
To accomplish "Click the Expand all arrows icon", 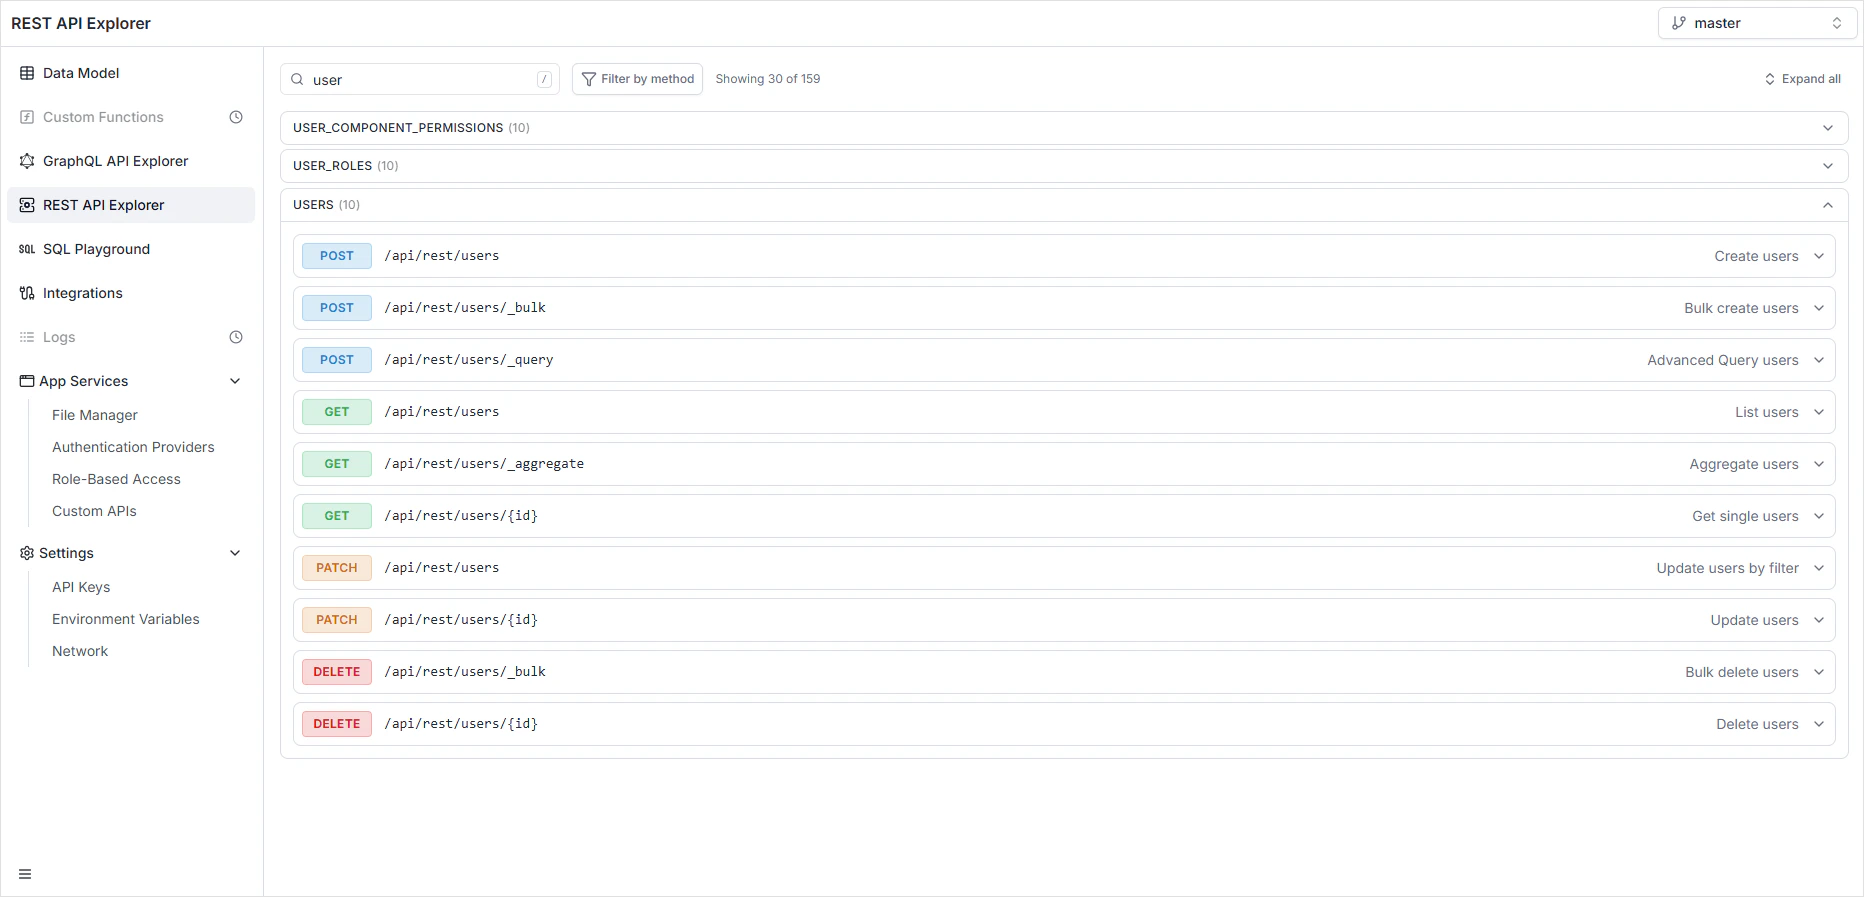I will click(1770, 79).
